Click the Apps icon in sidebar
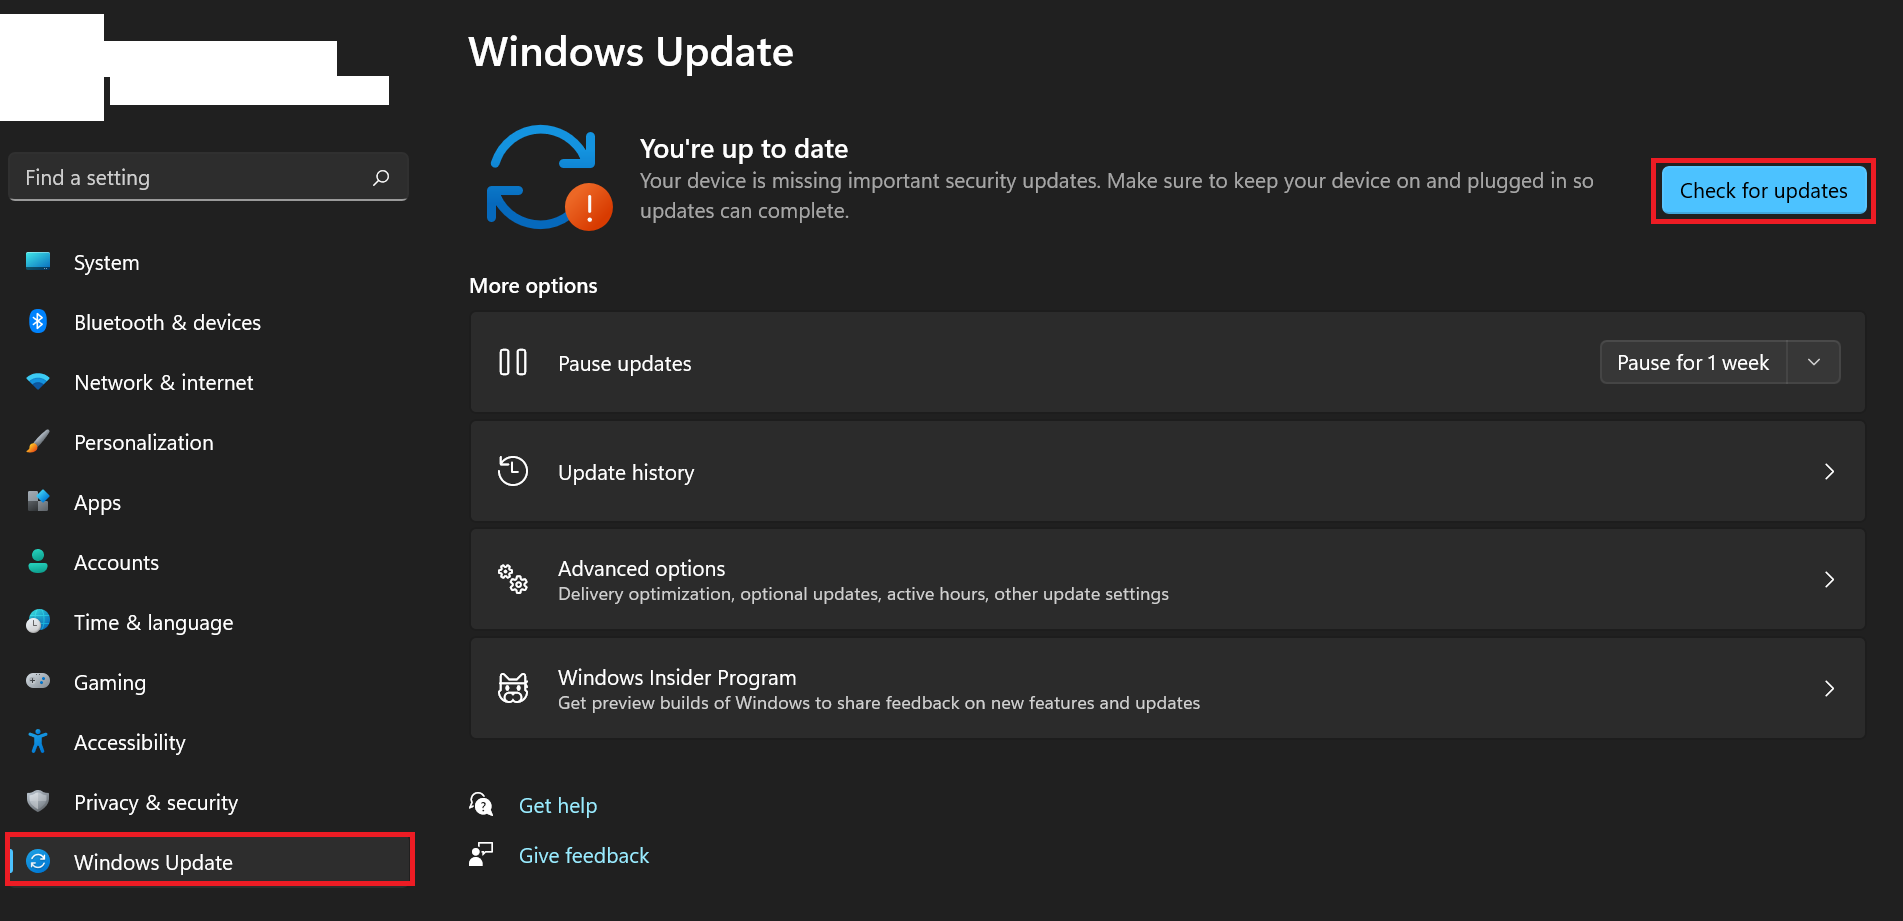 pos(38,501)
